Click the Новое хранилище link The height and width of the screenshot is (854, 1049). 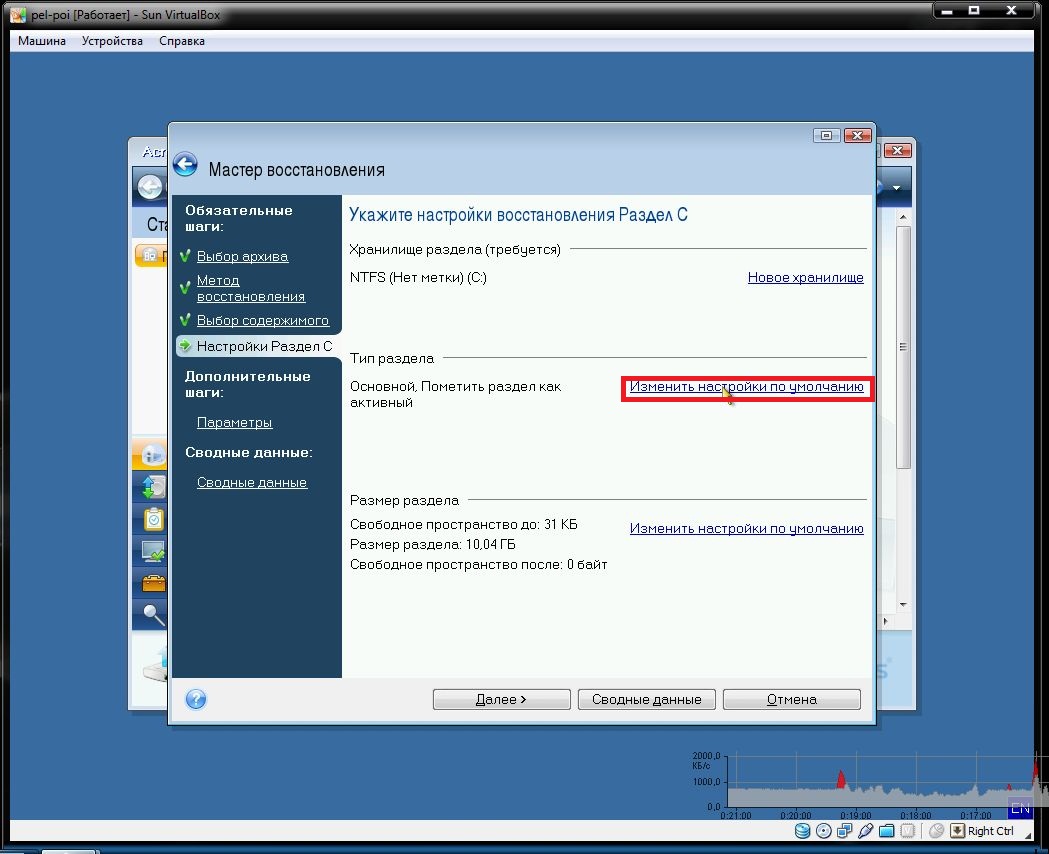(x=805, y=277)
